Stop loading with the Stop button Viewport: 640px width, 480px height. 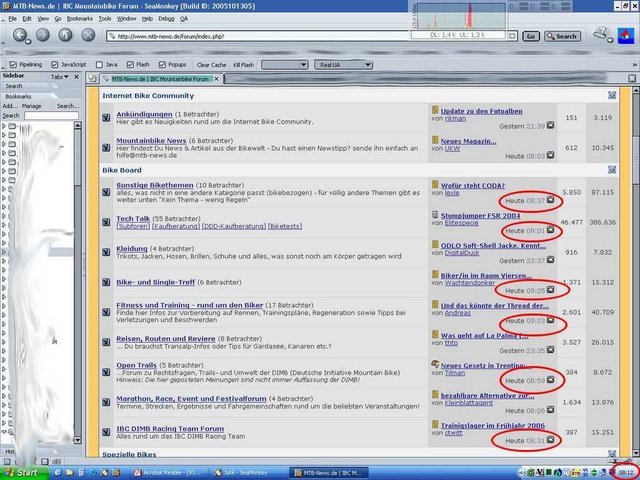click(88, 35)
